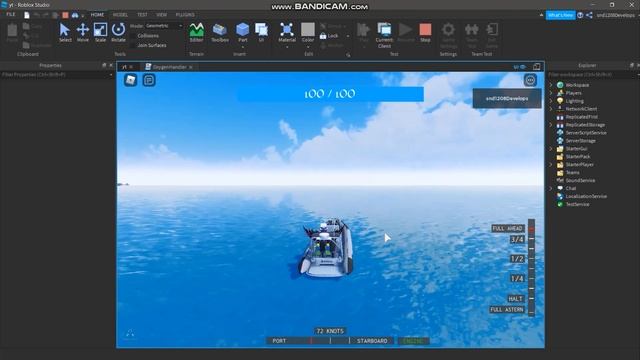Open the UI insert tool
The image size is (640, 360).
[261, 32]
